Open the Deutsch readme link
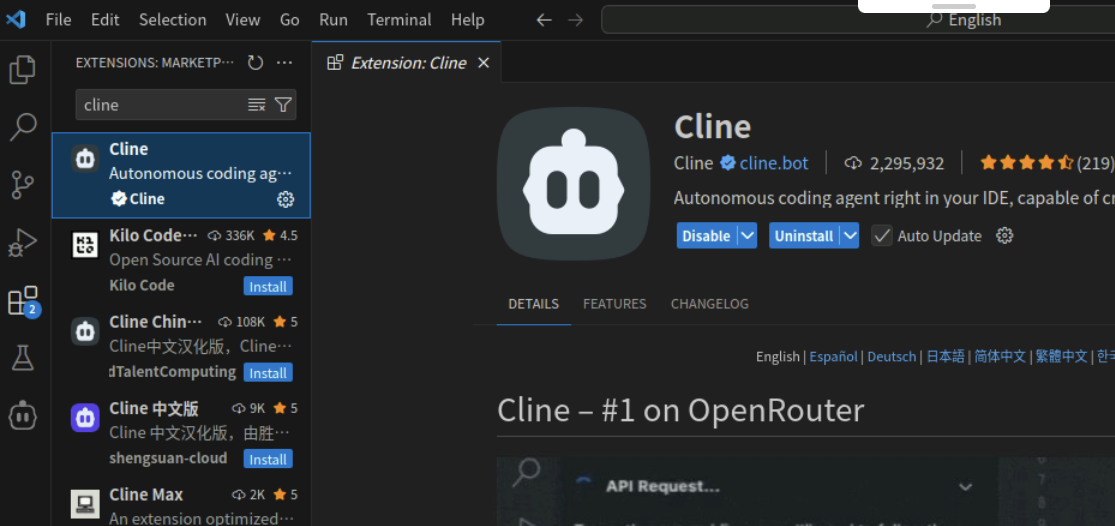This screenshot has width=1115, height=526. (892, 356)
